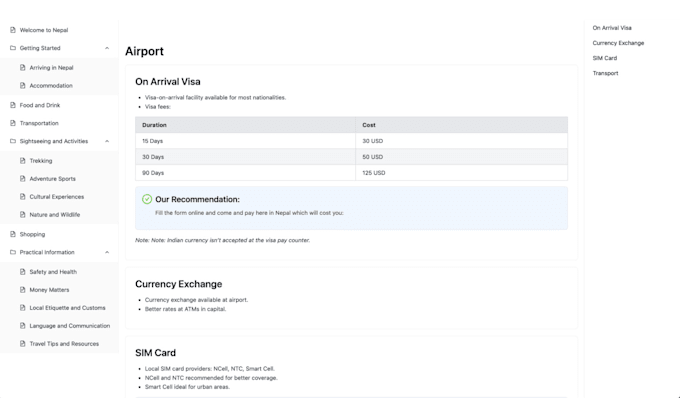Collapse the Sightseeing and Activities chevron
680x398 pixels.
(107, 141)
